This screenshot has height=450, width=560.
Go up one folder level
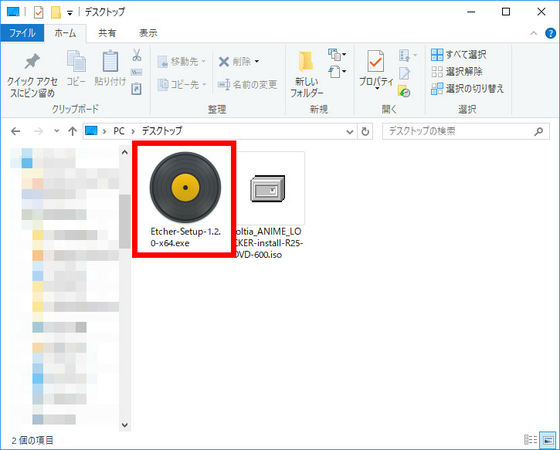click(x=72, y=131)
